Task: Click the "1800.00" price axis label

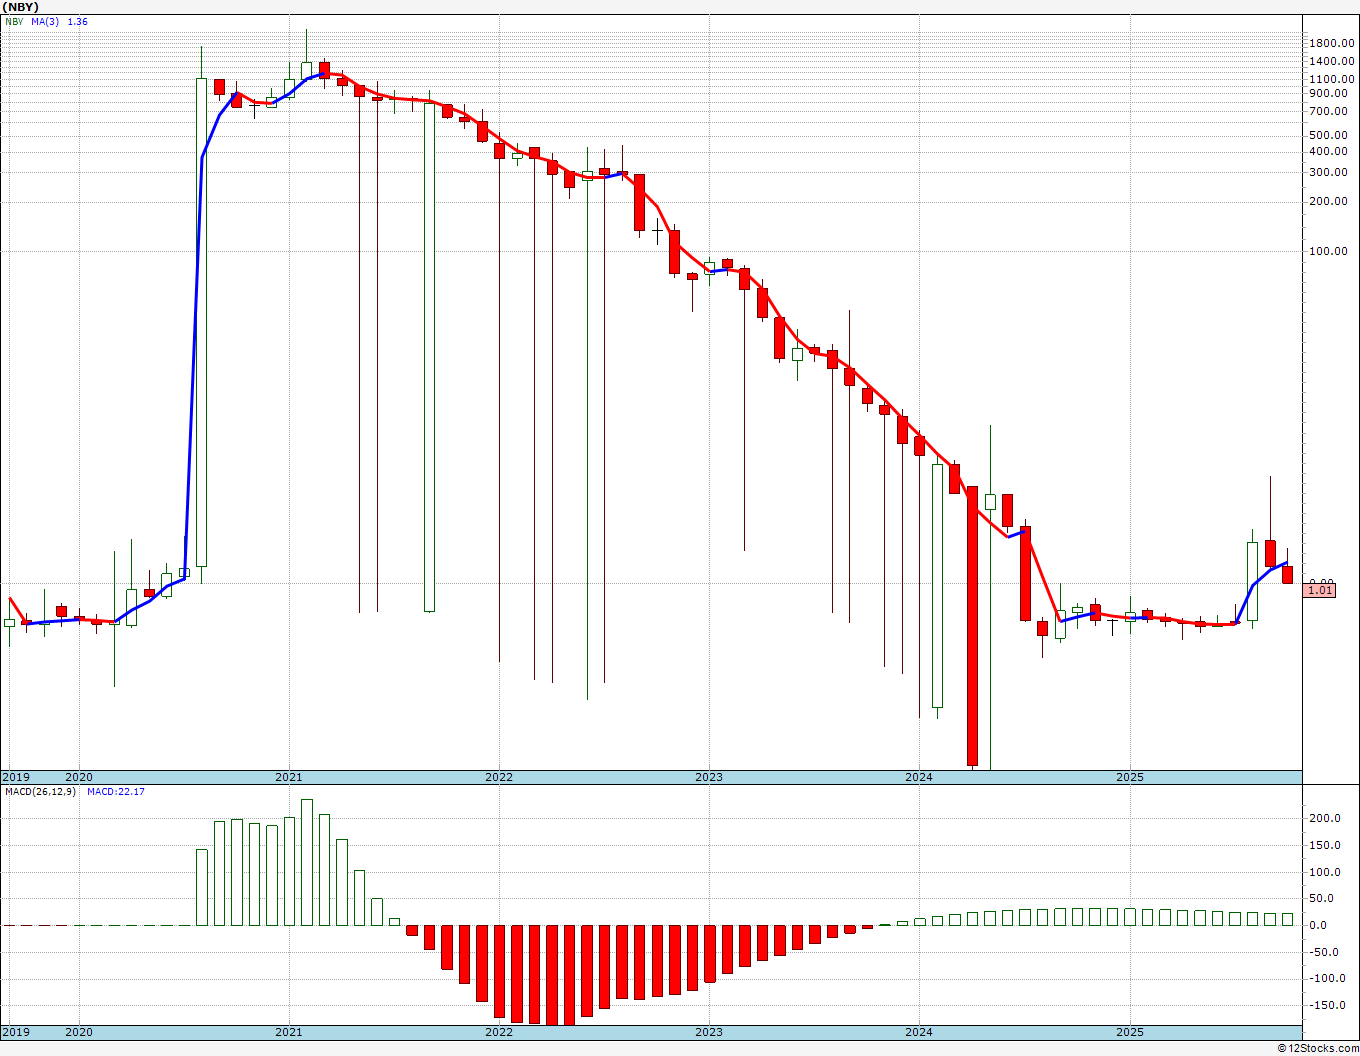Action: [x=1332, y=43]
